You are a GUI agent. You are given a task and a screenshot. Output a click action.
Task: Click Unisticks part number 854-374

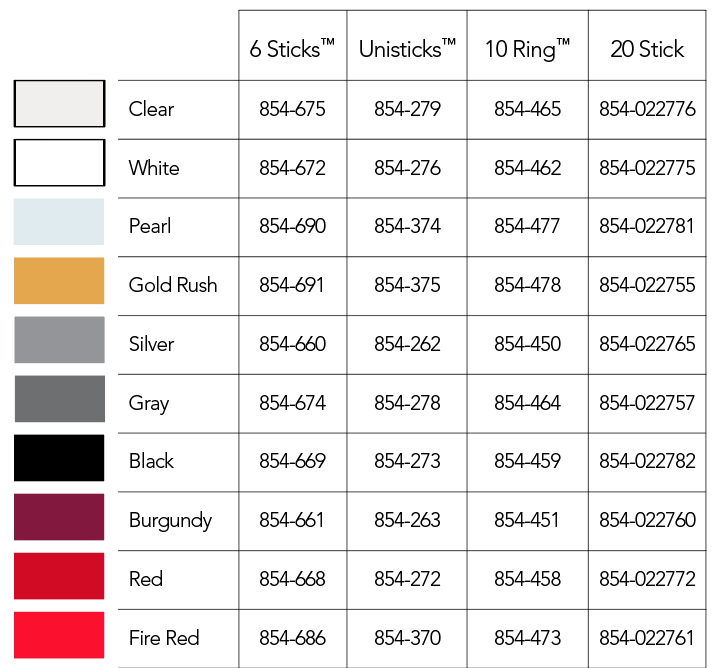click(x=407, y=226)
